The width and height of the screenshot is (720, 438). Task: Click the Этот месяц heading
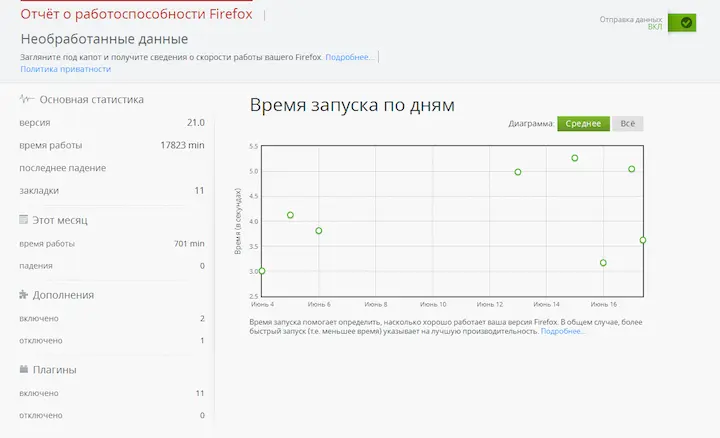pyautogui.click(x=60, y=220)
